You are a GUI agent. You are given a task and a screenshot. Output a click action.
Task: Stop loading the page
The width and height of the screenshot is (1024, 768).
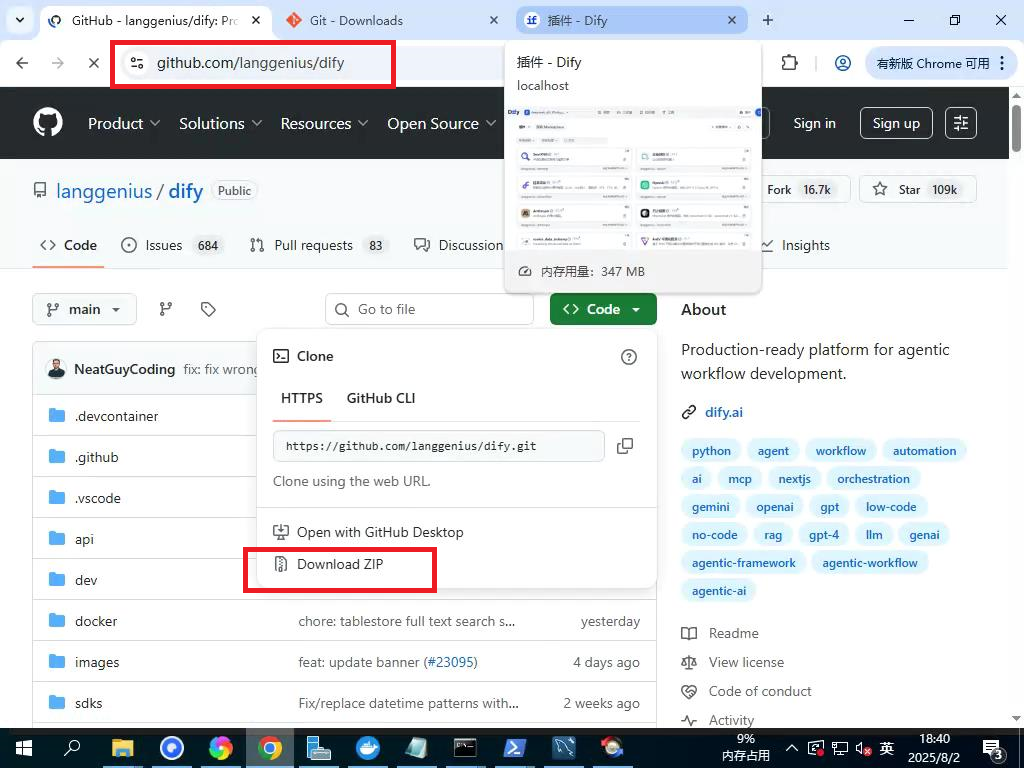93,63
